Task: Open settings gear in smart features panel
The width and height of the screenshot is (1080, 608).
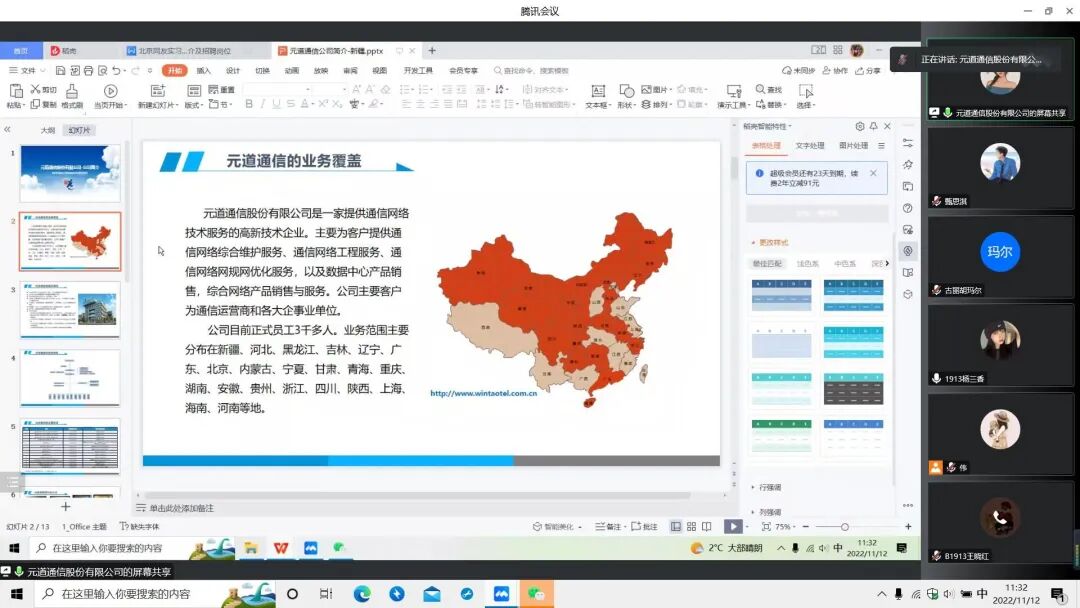Action: click(x=860, y=126)
